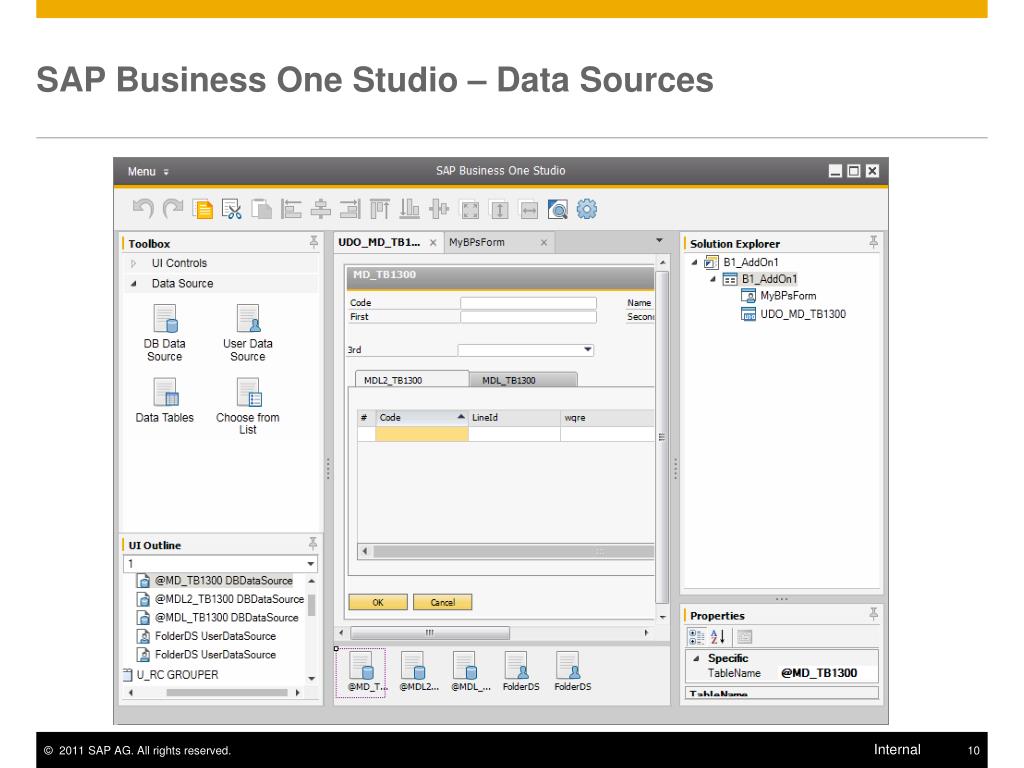
Task: Click the wqre column header
Action: click(607, 417)
